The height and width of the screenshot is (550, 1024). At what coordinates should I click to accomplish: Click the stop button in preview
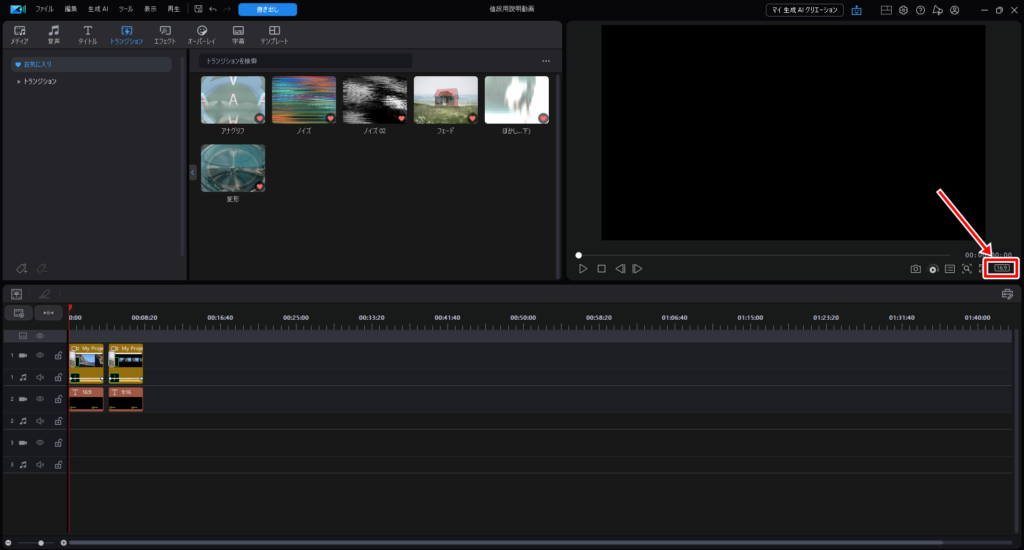click(x=601, y=268)
